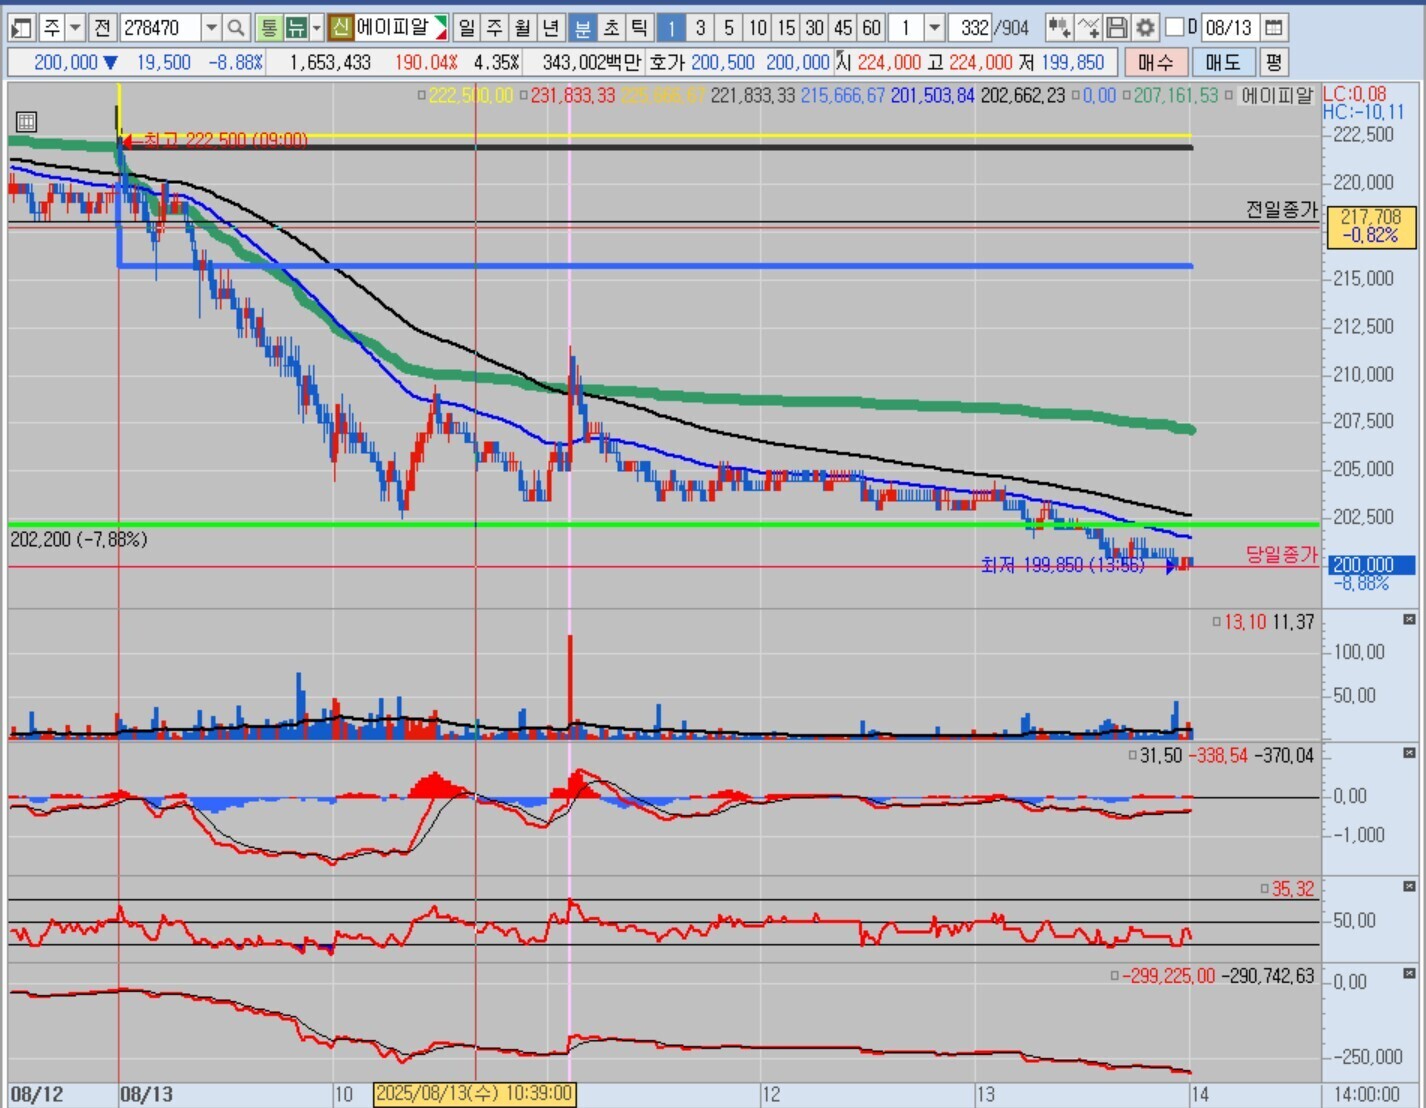Image resolution: width=1426 pixels, height=1108 pixels.
Task: Click the save chart floppy disk icon
Action: [1117, 28]
